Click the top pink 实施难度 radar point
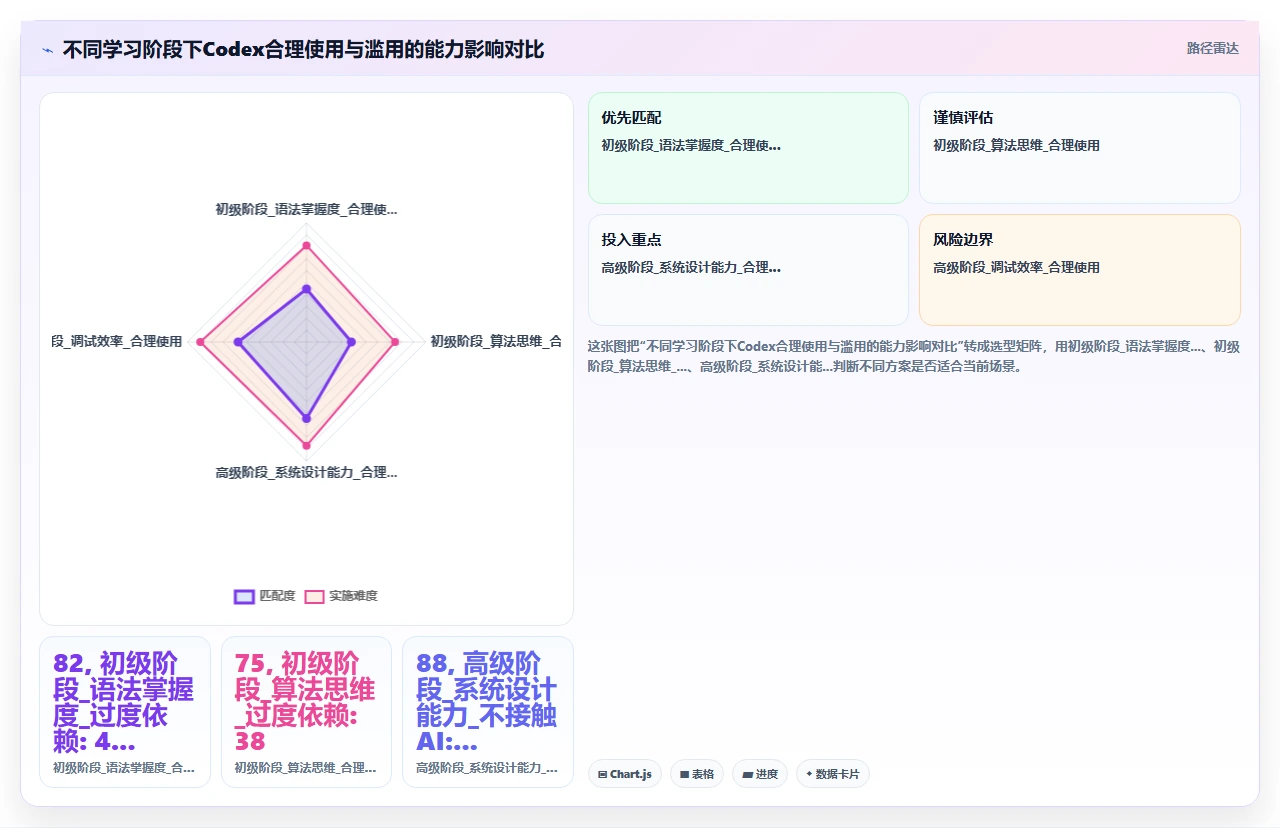 (x=307, y=245)
